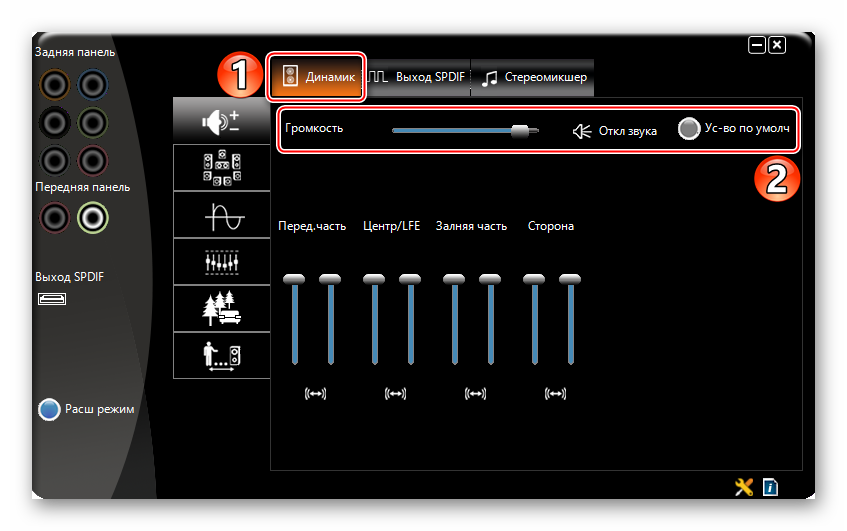Open the equalizer sliders sidebar icon
The height and width of the screenshot is (531, 847).
(x=221, y=262)
